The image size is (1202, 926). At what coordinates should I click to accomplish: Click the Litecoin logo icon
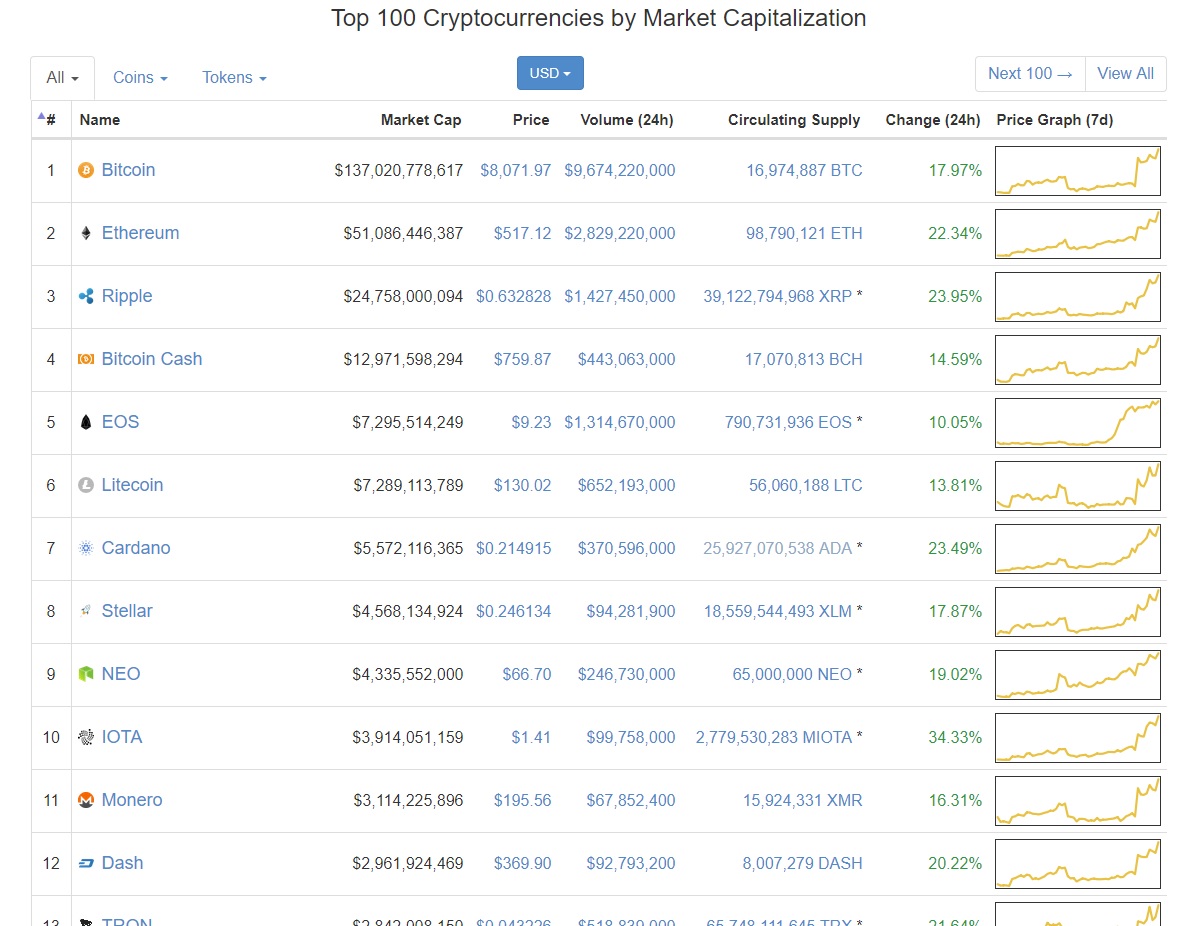click(x=86, y=485)
